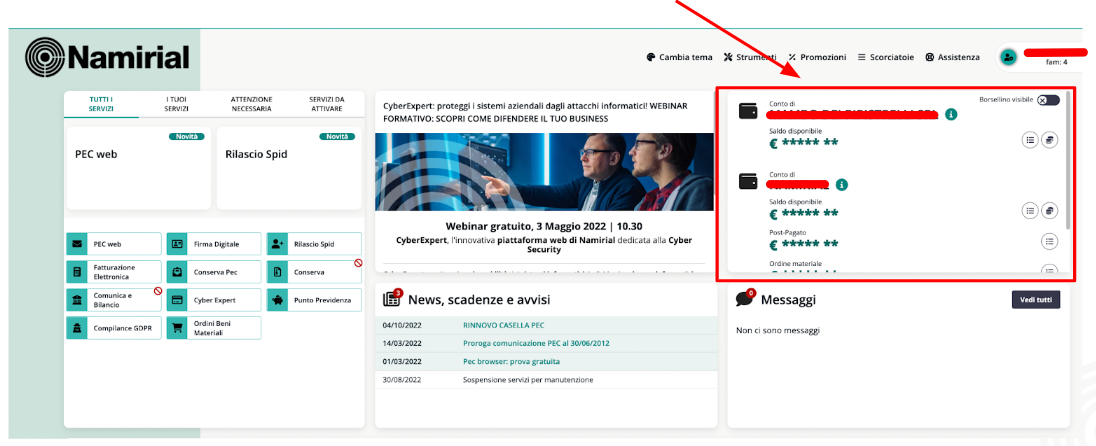
Task: Open the list icon for the first account's Saldo disponibile
Action: pyautogui.click(x=1030, y=140)
